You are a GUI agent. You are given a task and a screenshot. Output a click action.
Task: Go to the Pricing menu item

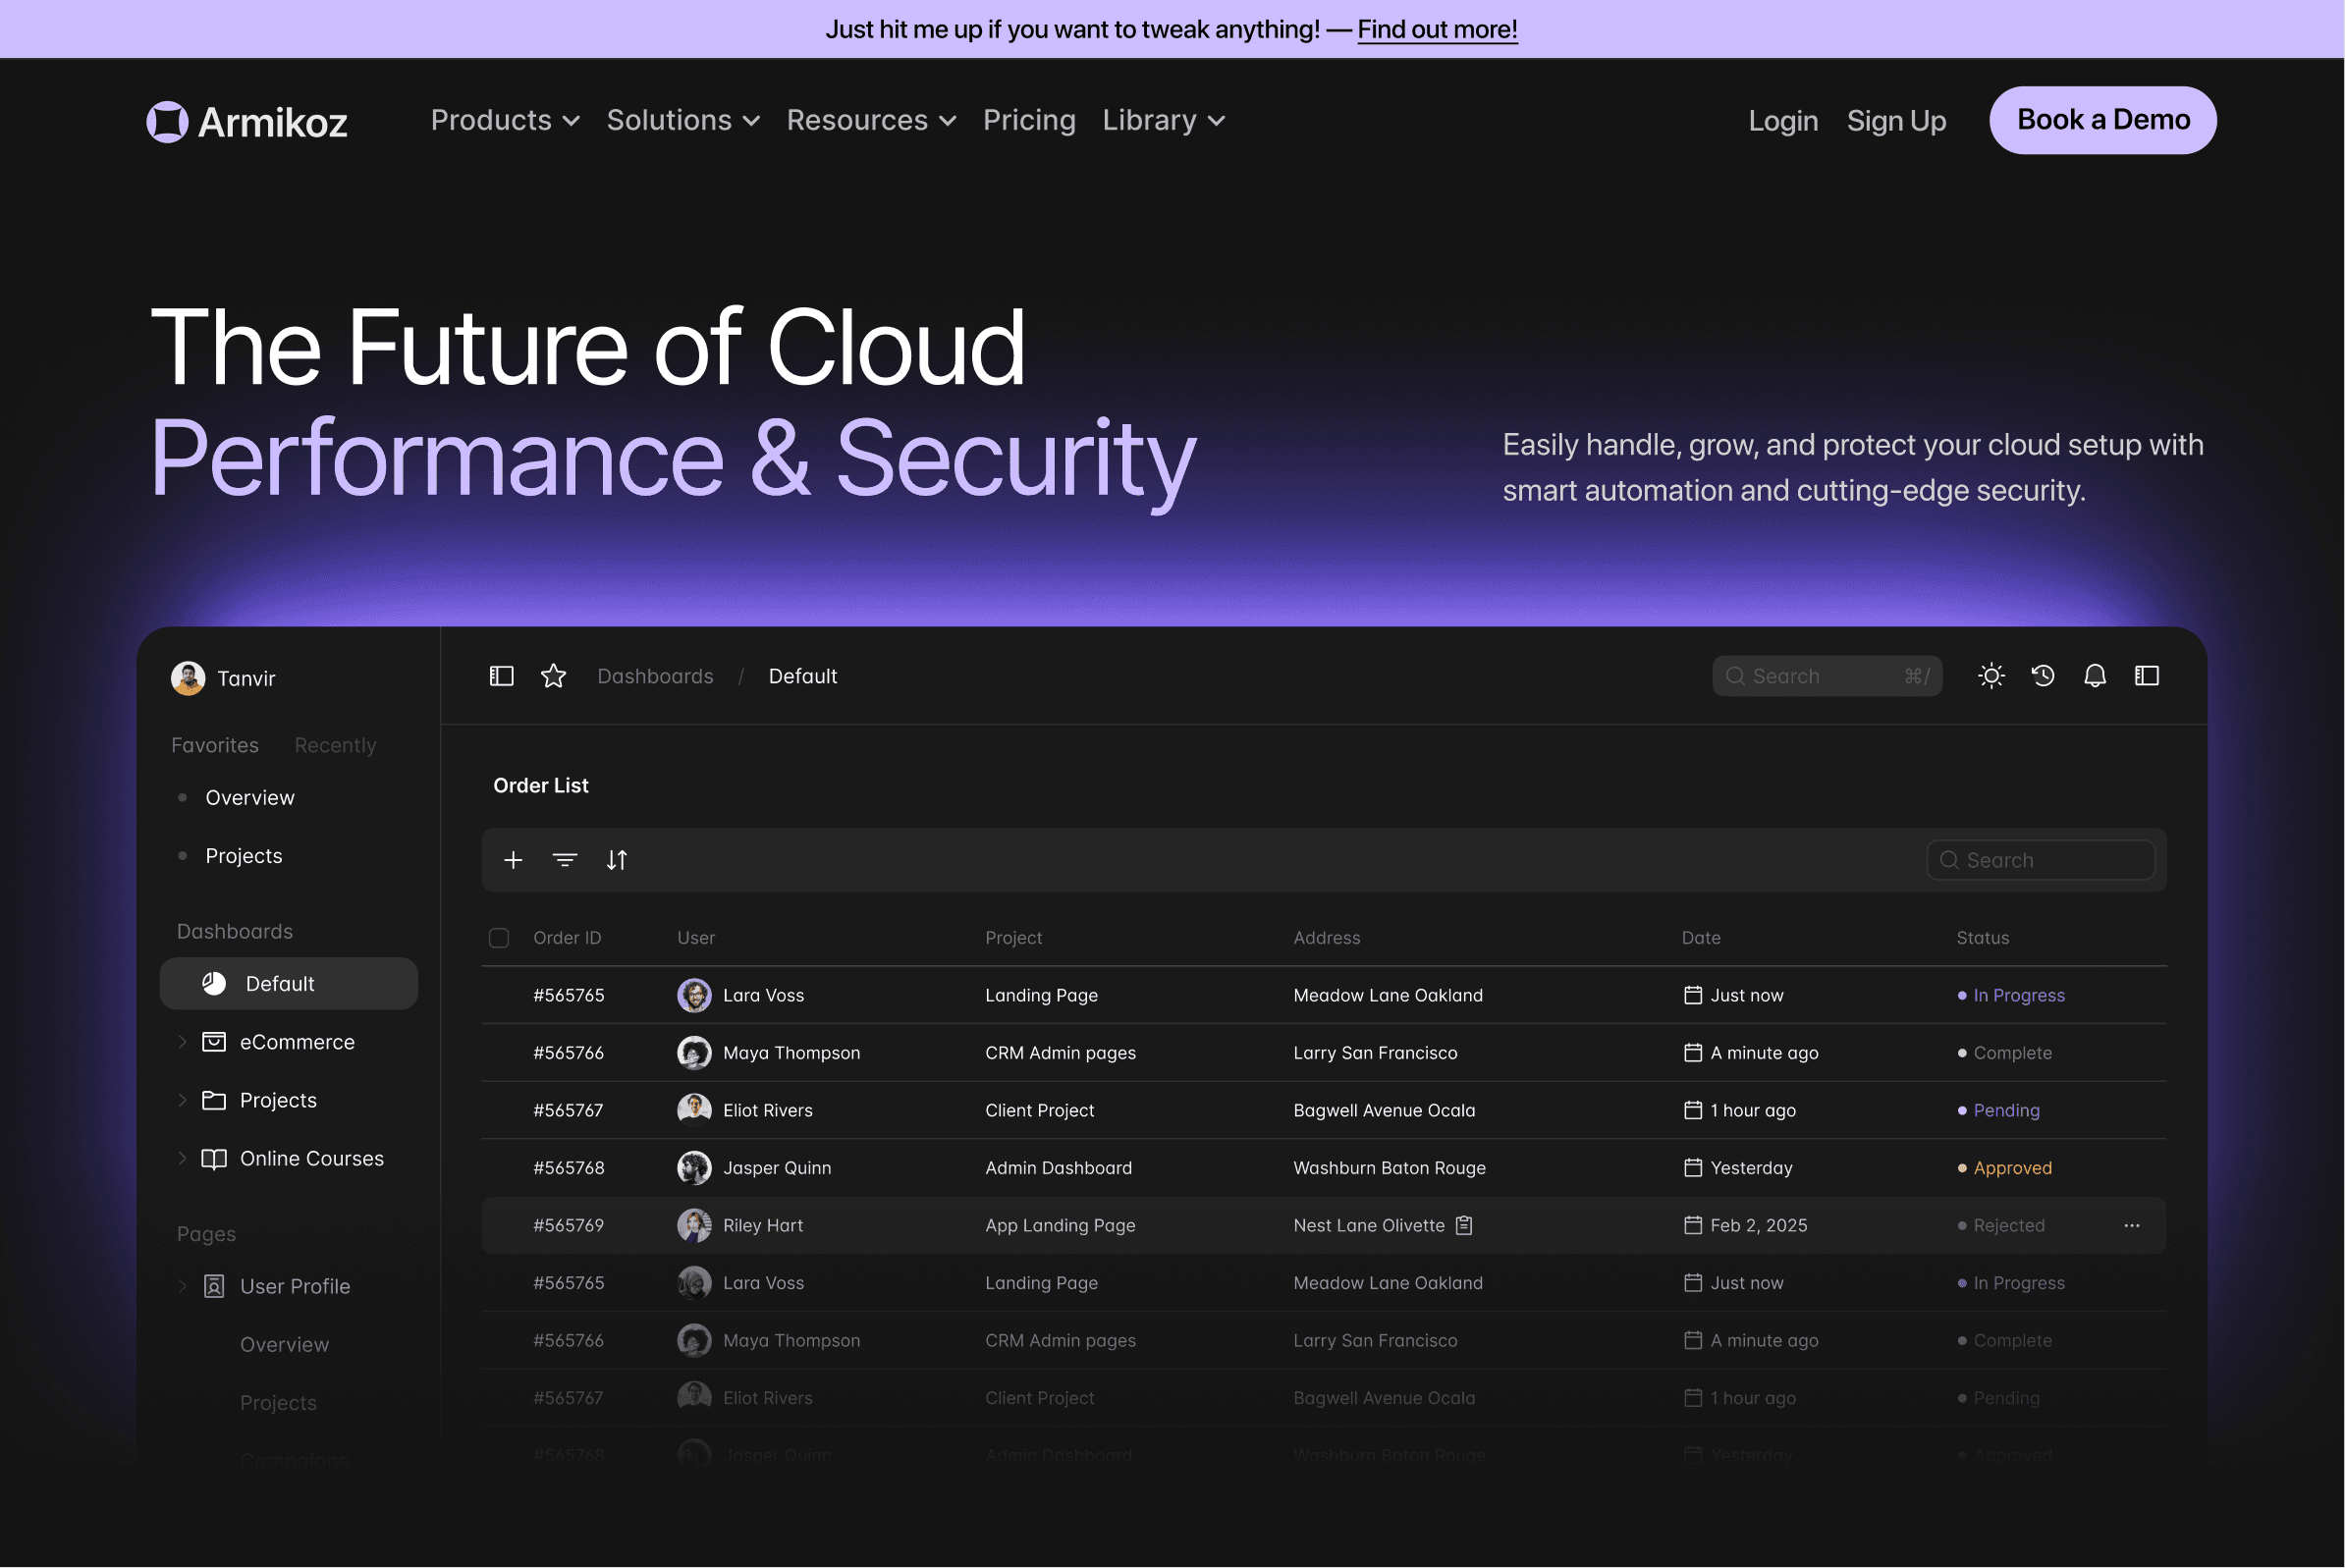(1029, 120)
